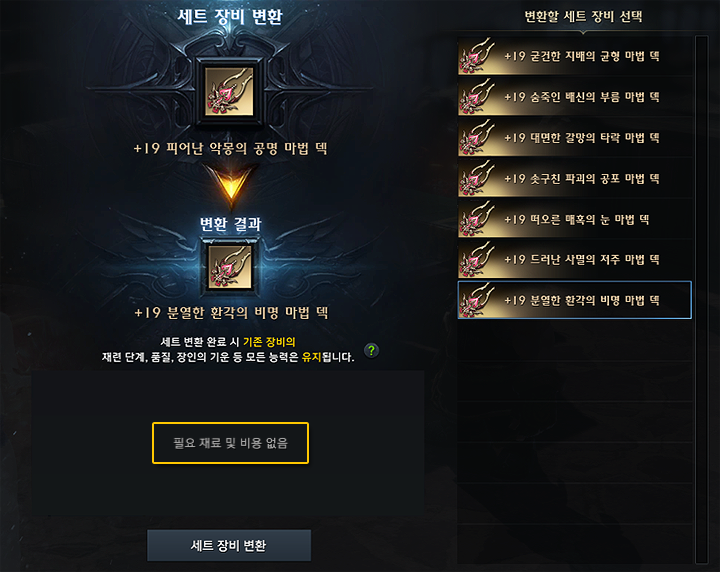
Task: Select highlighted +19 분열한 환각의 비명 마법 덱
Action: click(575, 300)
